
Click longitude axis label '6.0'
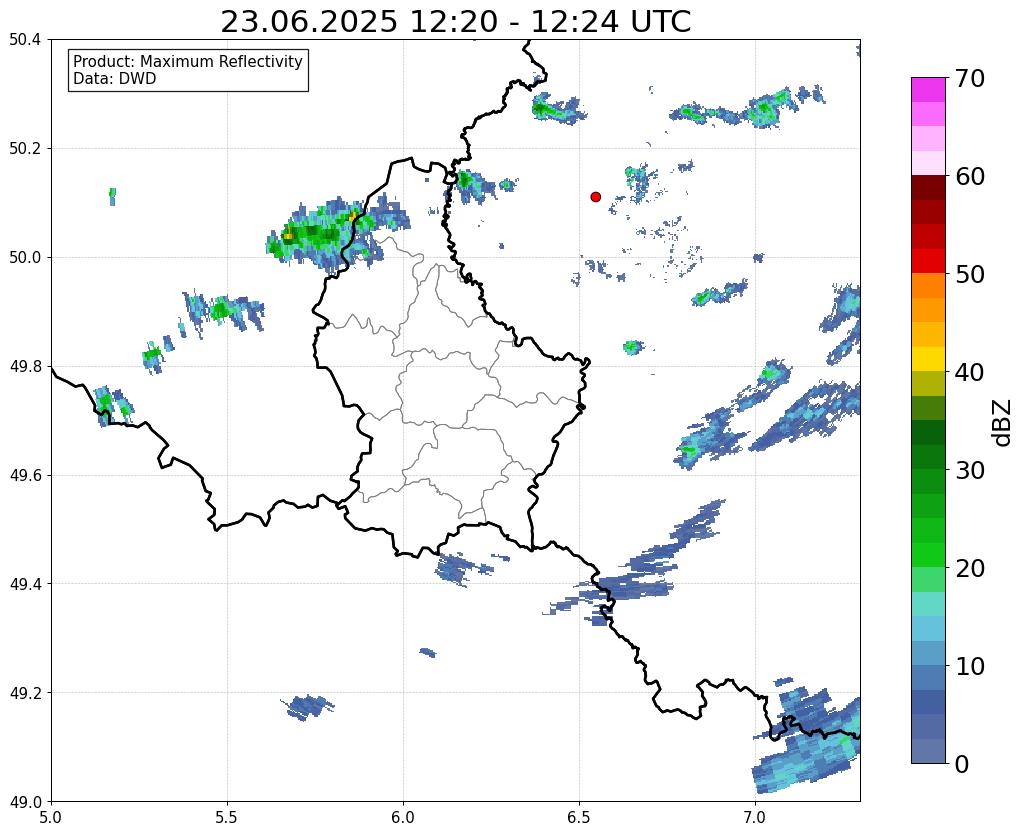[x=403, y=817]
